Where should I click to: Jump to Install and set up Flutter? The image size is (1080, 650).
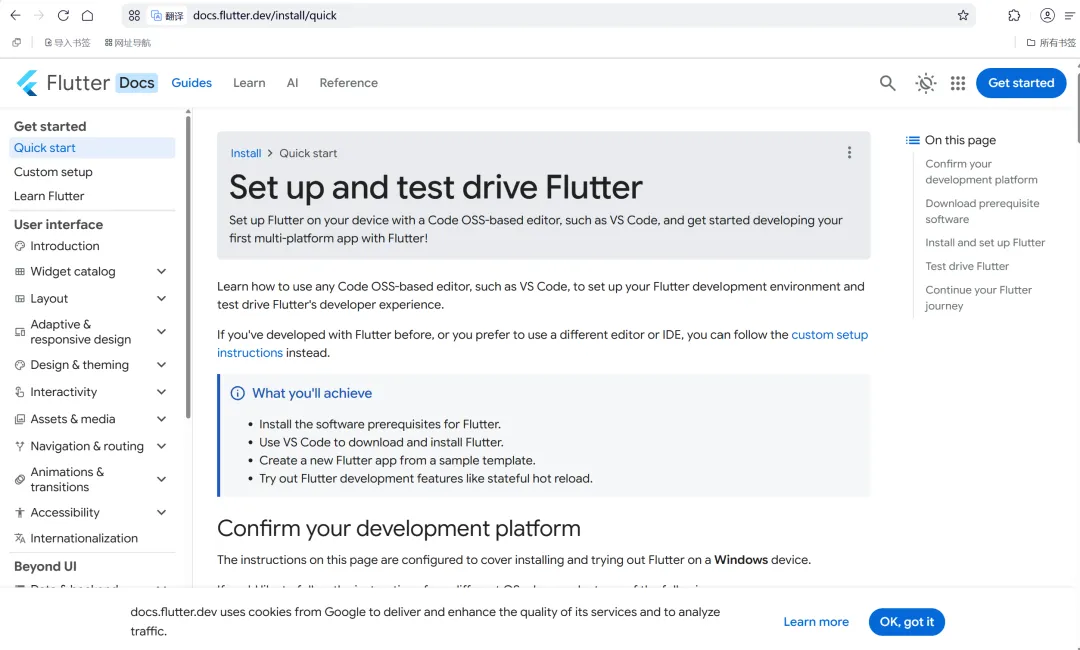pos(985,242)
